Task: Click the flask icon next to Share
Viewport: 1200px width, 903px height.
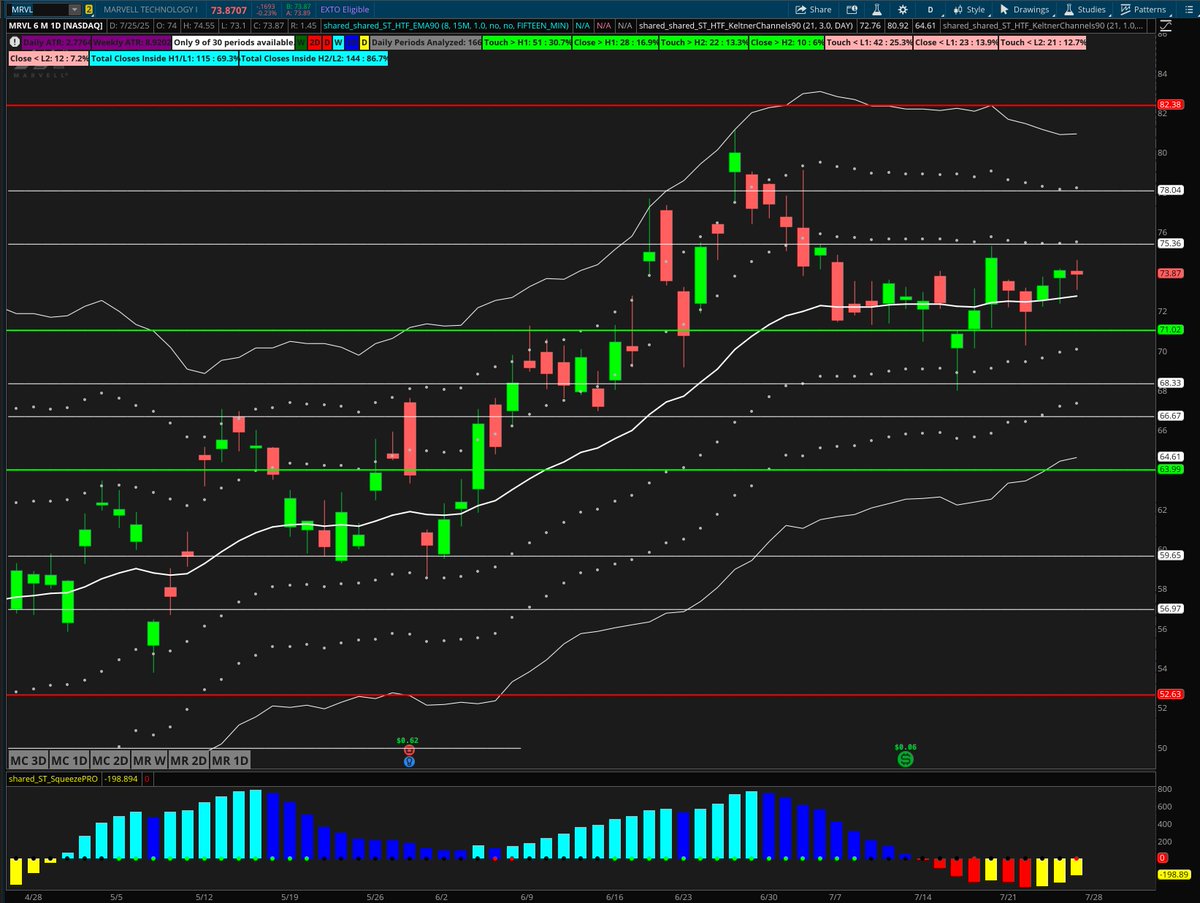Action: point(877,9)
